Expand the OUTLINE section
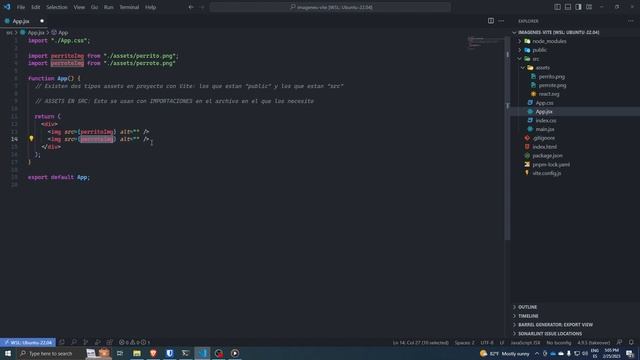The width and height of the screenshot is (640, 360). coord(527,307)
